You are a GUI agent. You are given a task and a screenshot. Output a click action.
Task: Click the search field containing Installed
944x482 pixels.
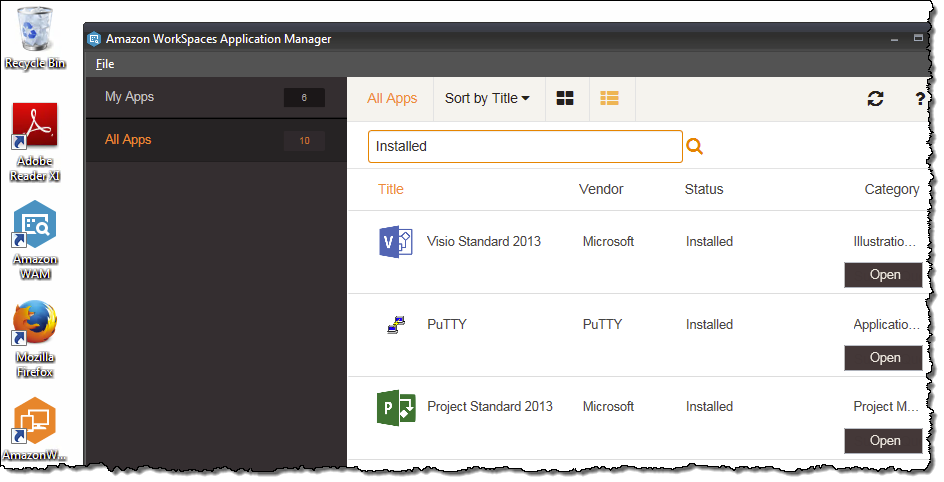(524, 147)
